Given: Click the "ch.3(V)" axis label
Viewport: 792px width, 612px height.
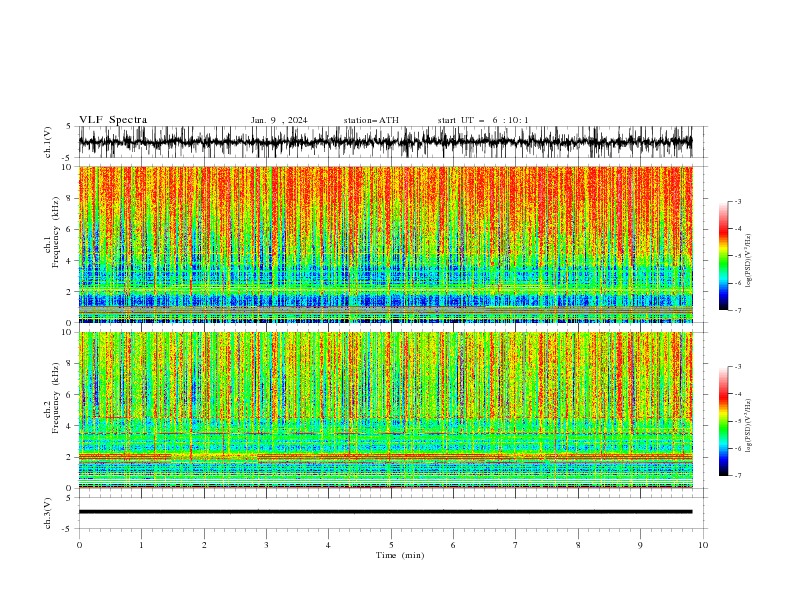Looking at the screenshot, I should coord(48,513).
